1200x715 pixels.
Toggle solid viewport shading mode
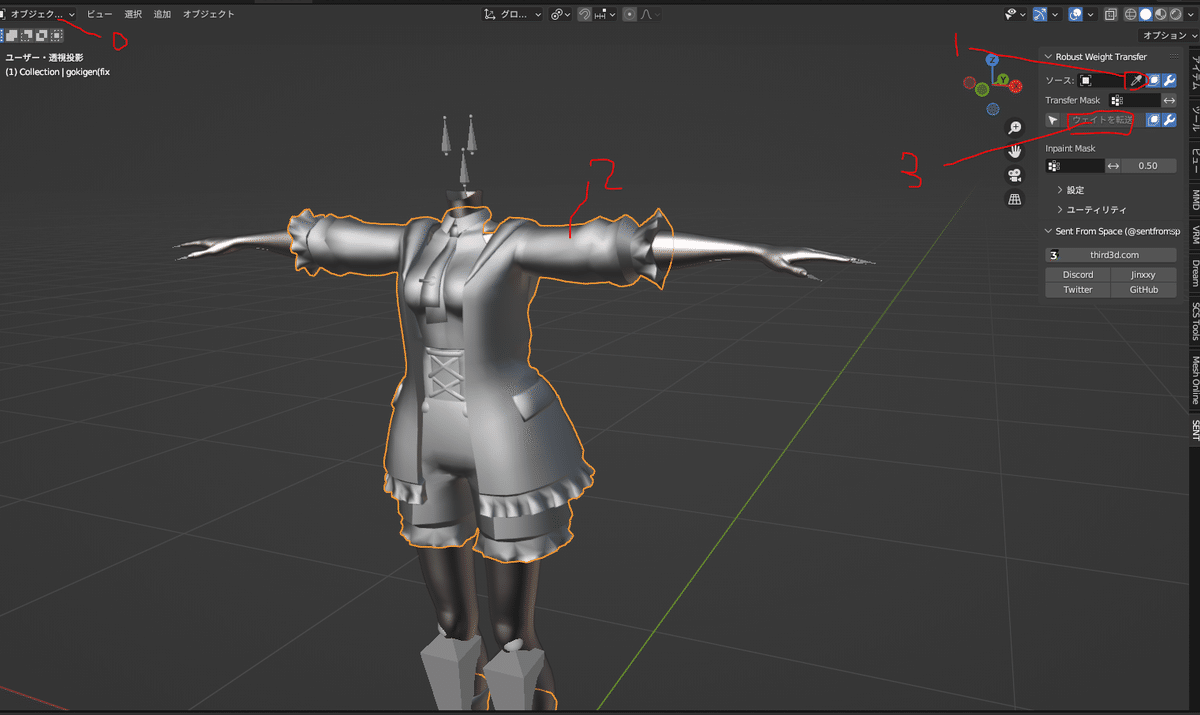[1146, 14]
